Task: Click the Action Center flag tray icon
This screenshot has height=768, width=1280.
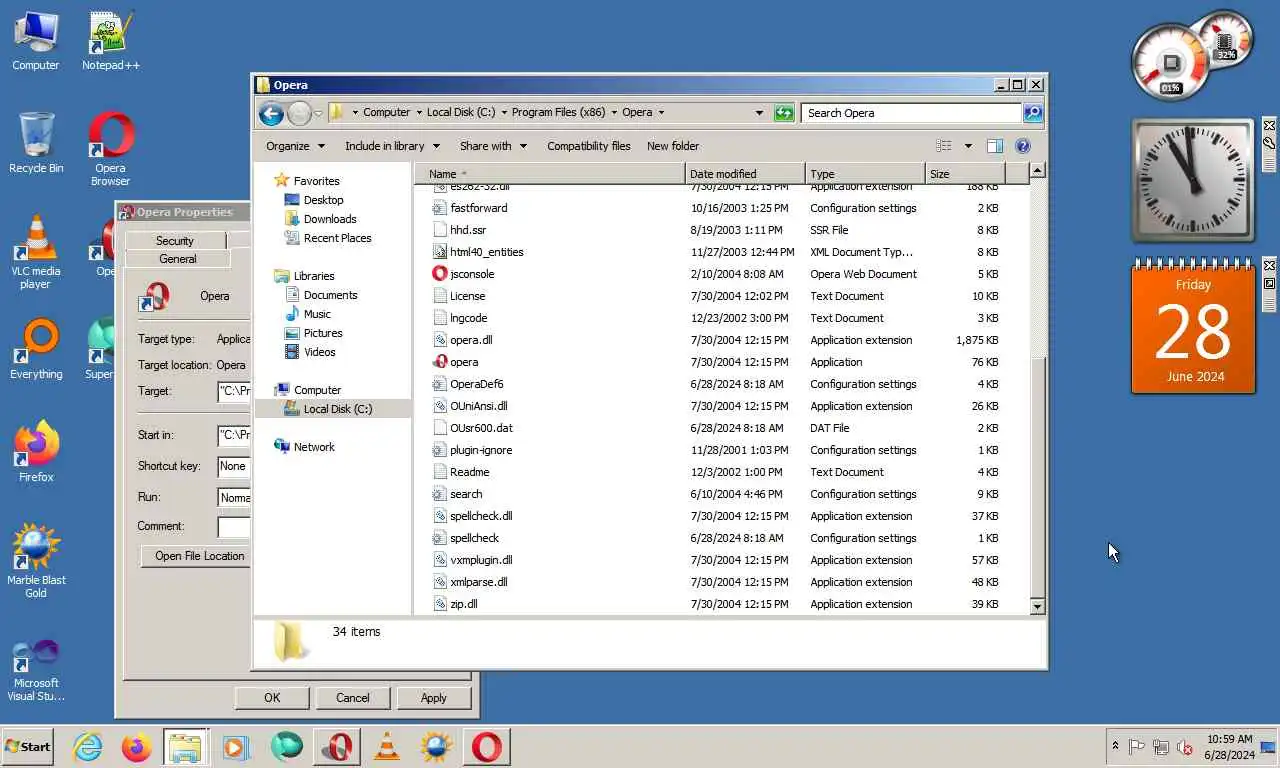Action: click(1137, 747)
